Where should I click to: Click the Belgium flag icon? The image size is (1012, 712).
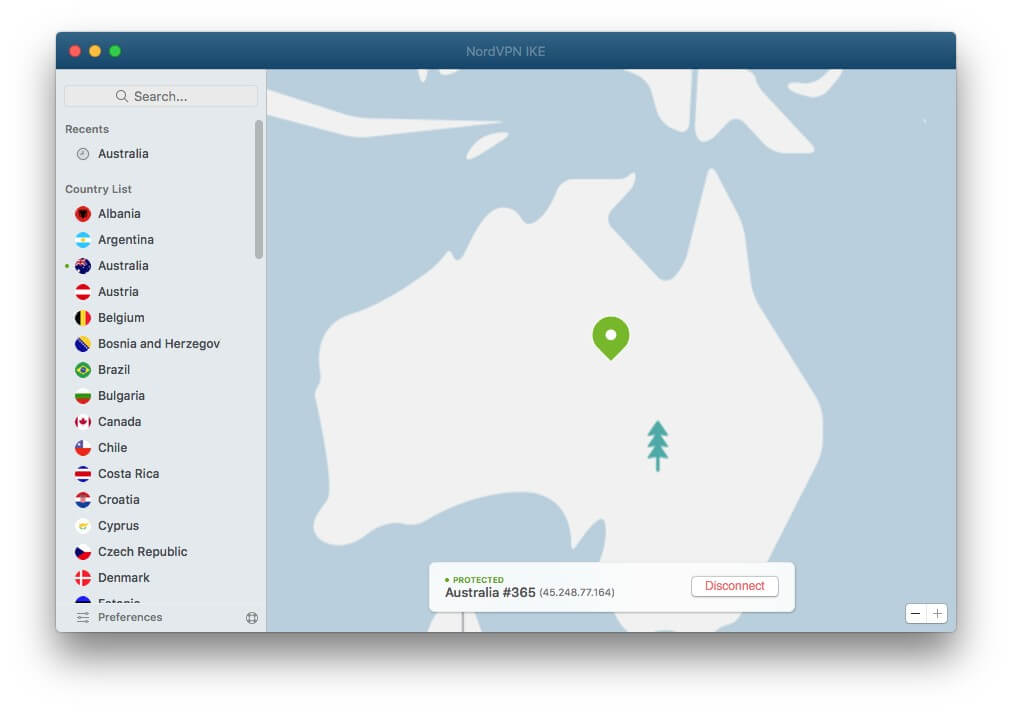[83, 318]
